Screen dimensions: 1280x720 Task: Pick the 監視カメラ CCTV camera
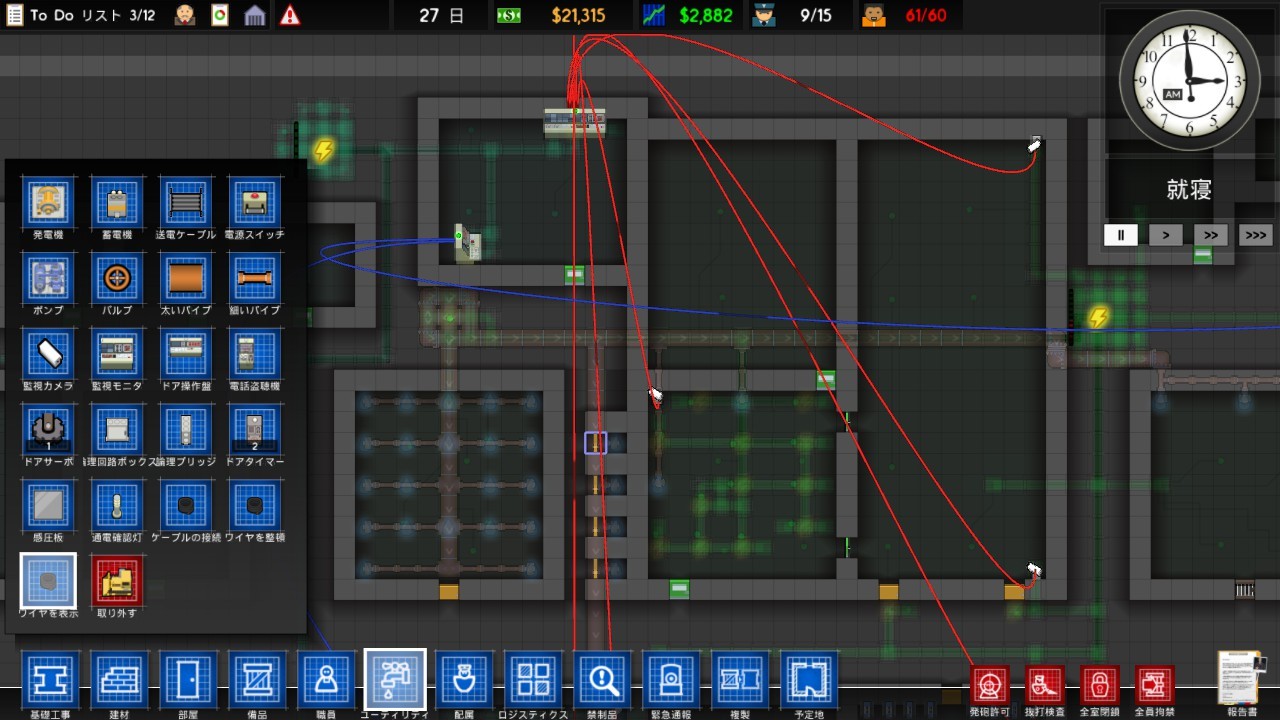pyautogui.click(x=47, y=352)
